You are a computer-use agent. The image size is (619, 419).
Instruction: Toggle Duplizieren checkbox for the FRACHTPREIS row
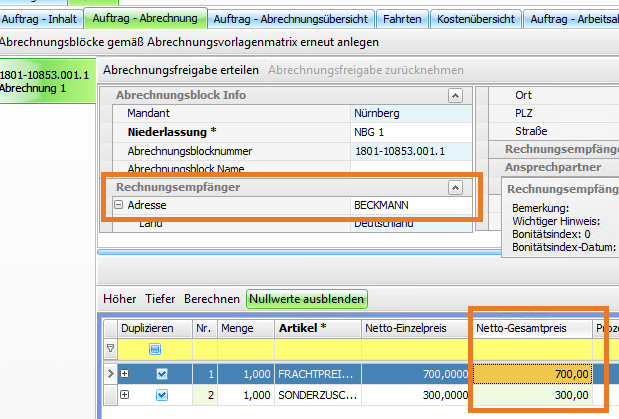click(163, 373)
